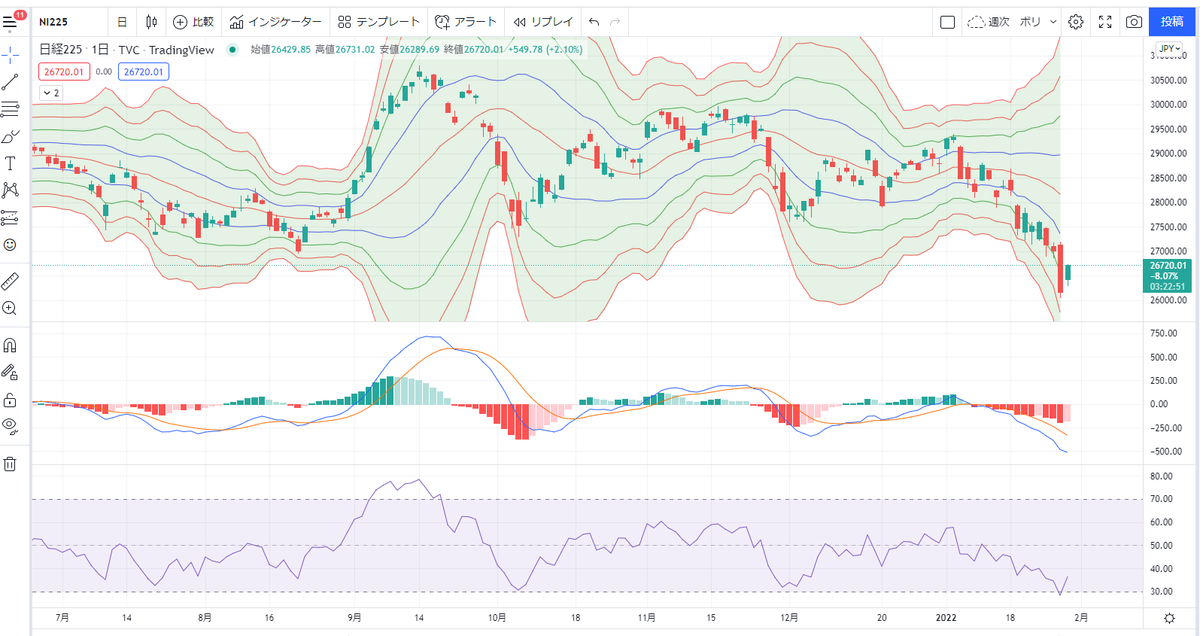
Task: Expand the collapsed indicator legend '2'
Action: click(50, 92)
